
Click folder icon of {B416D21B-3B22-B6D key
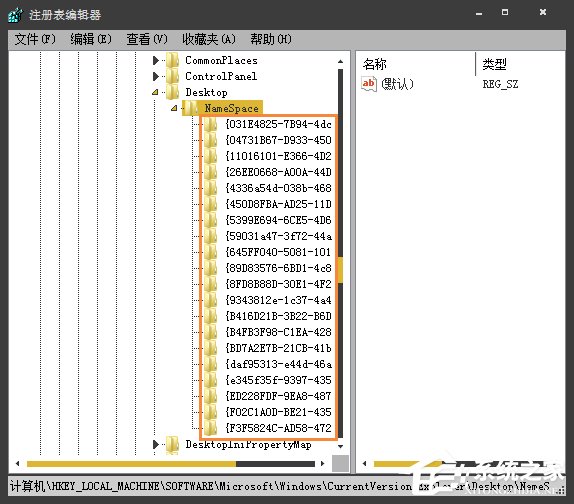[210, 316]
